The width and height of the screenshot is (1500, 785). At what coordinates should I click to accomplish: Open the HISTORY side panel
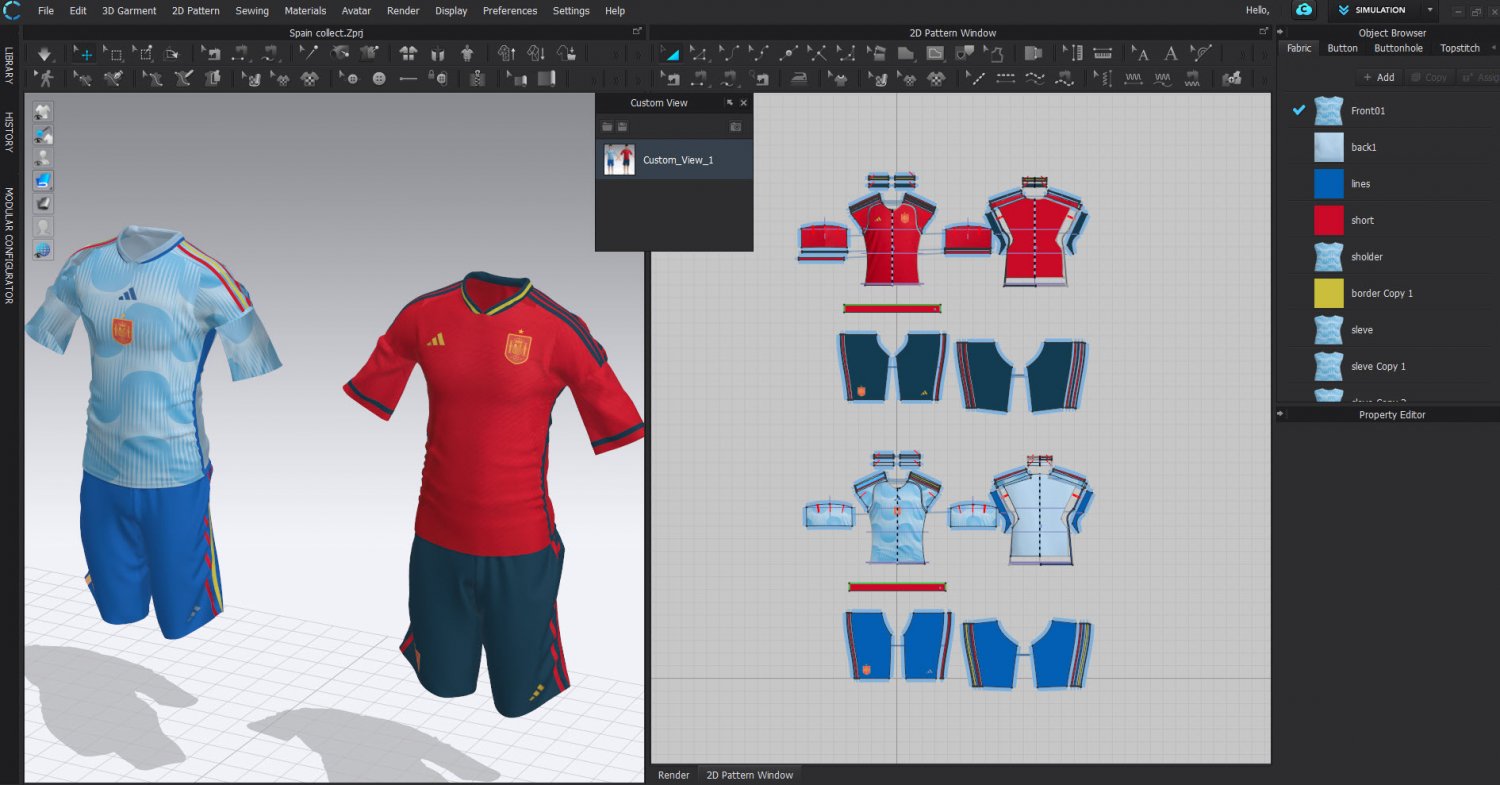click(x=9, y=131)
